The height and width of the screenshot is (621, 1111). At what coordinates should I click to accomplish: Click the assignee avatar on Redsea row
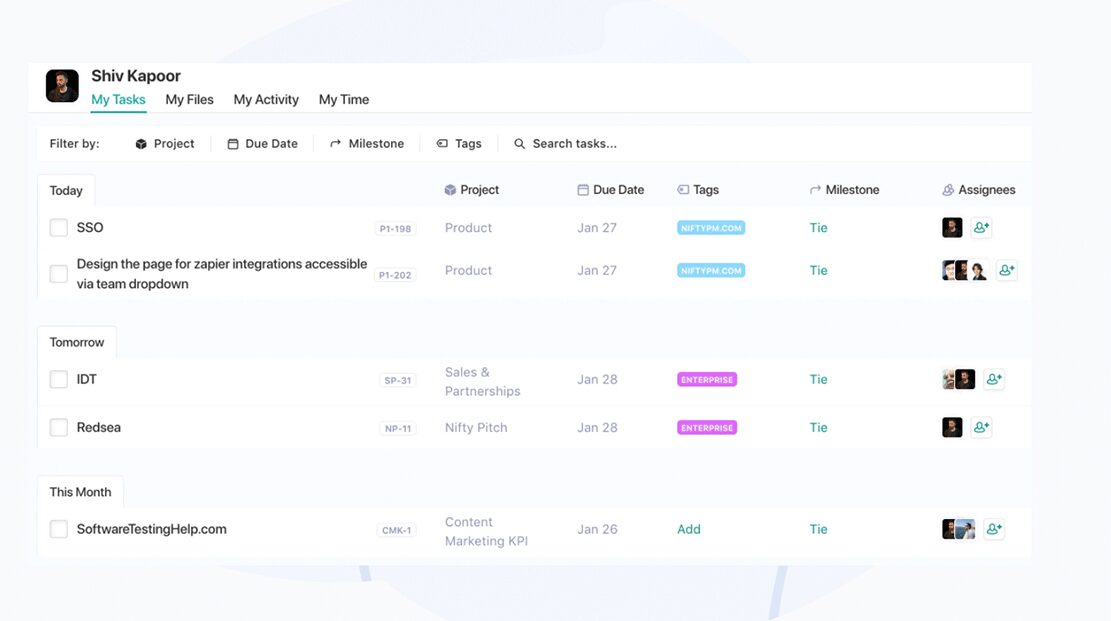952,427
